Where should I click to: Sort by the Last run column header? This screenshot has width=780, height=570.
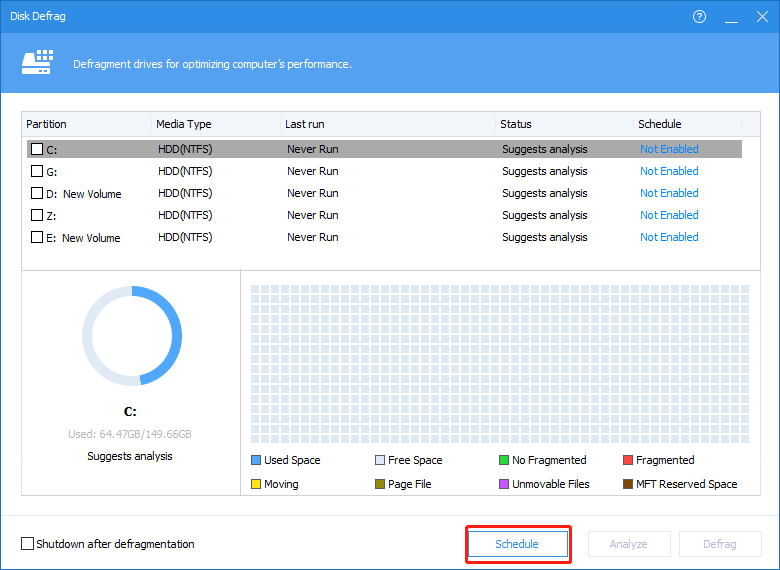click(x=305, y=124)
